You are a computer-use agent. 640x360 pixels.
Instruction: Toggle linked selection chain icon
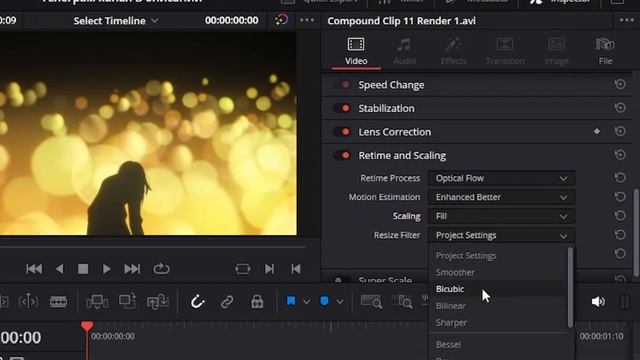pos(227,302)
